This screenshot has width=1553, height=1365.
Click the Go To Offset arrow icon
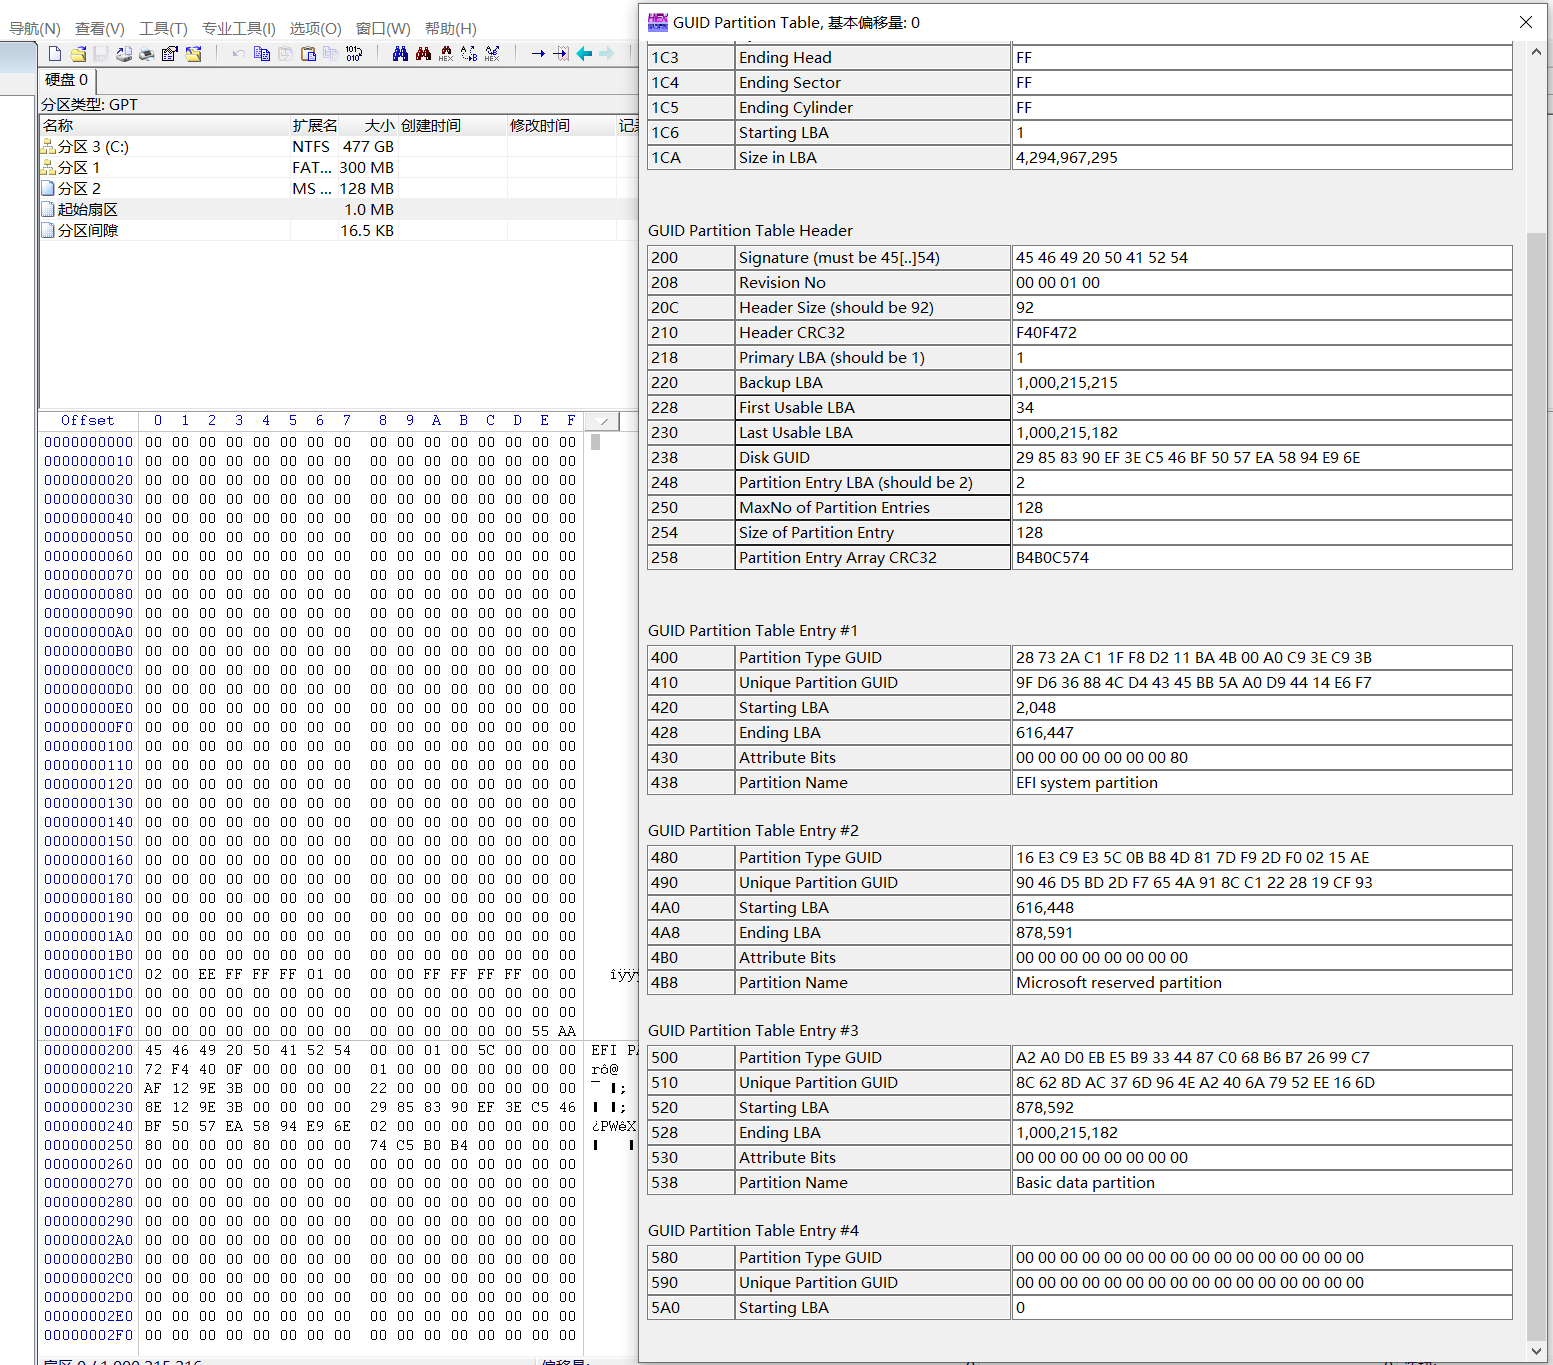(x=538, y=53)
